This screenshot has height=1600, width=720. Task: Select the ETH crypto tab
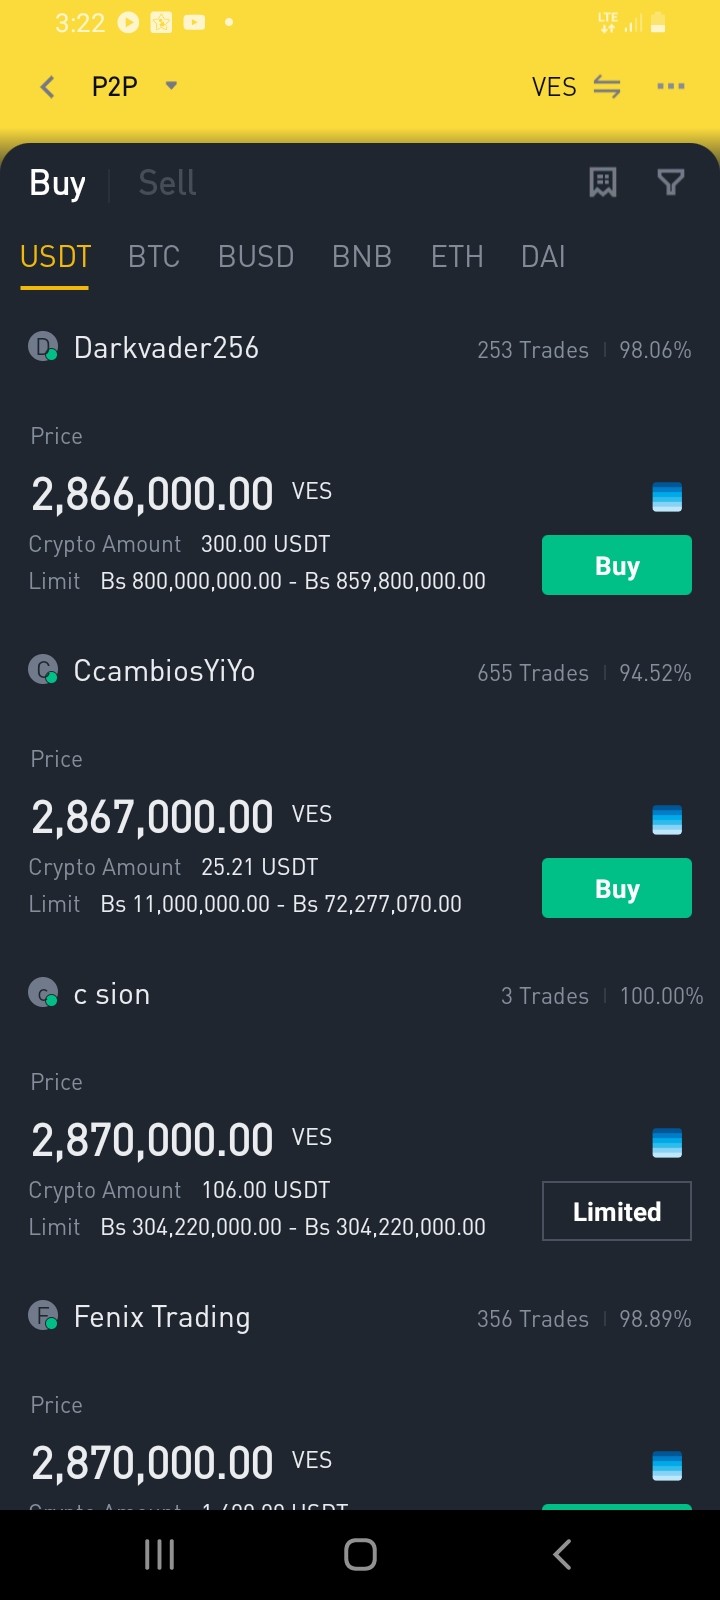[x=457, y=257]
